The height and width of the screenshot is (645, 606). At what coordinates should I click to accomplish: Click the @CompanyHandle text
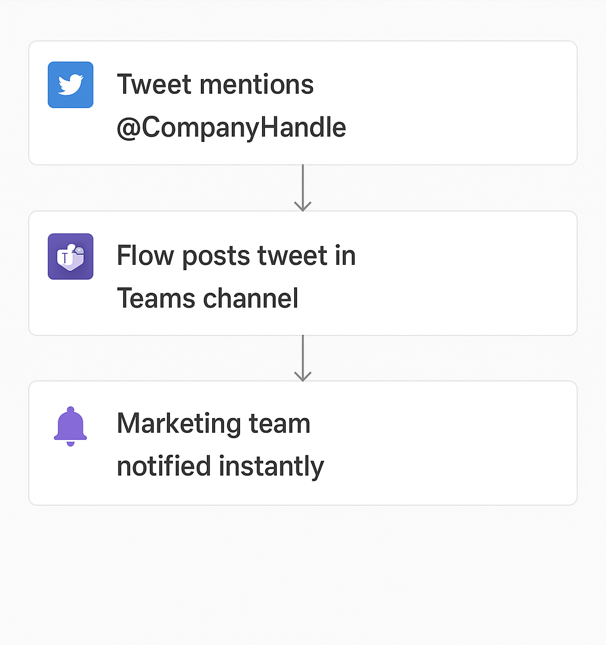coord(231,128)
